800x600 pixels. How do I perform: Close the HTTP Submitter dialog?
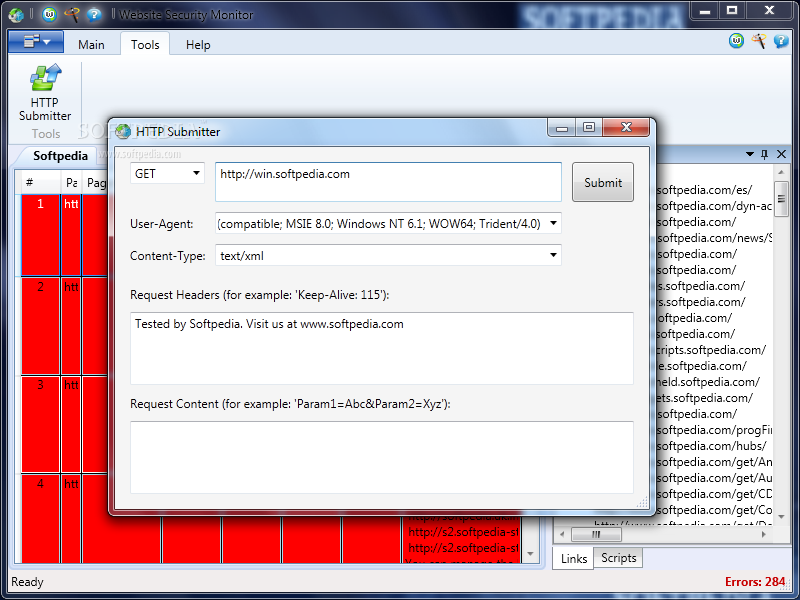pyautogui.click(x=626, y=127)
